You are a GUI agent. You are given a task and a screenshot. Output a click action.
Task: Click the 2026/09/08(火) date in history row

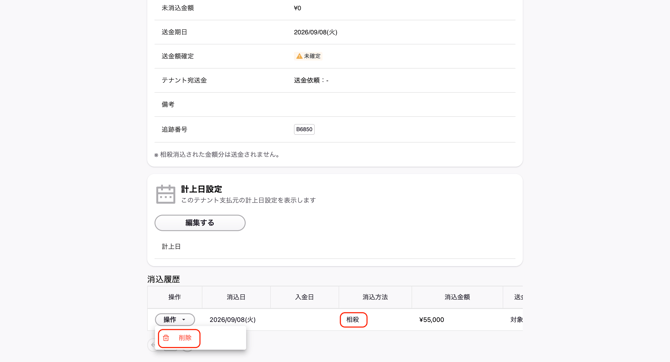coord(232,320)
